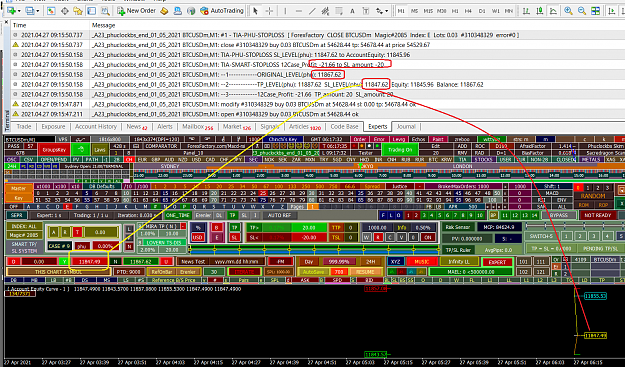Click the Infinity LL button

point(459,261)
